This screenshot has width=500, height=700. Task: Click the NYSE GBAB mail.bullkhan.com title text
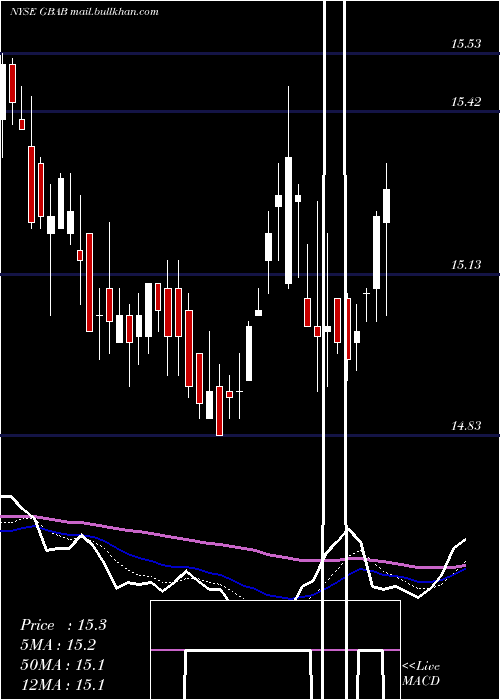click(84, 12)
